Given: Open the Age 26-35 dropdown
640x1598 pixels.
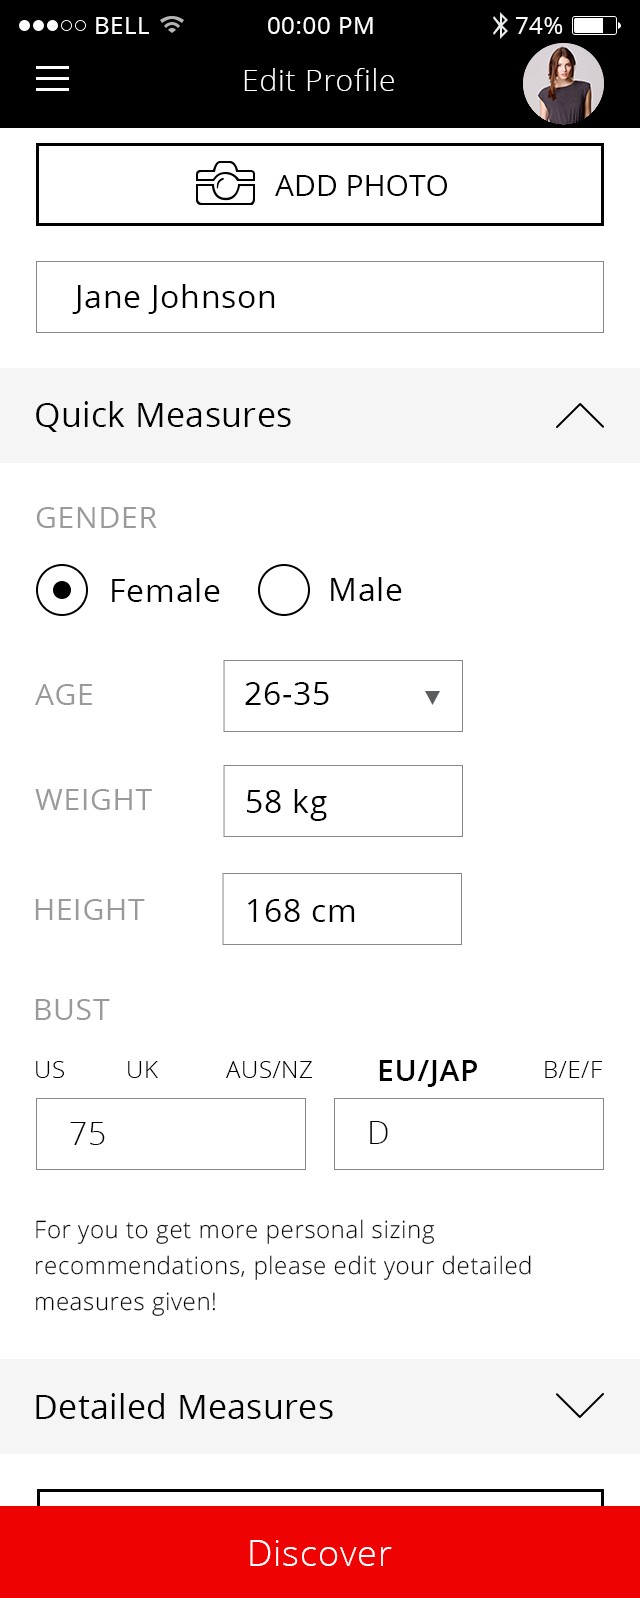Looking at the screenshot, I should [x=343, y=696].
